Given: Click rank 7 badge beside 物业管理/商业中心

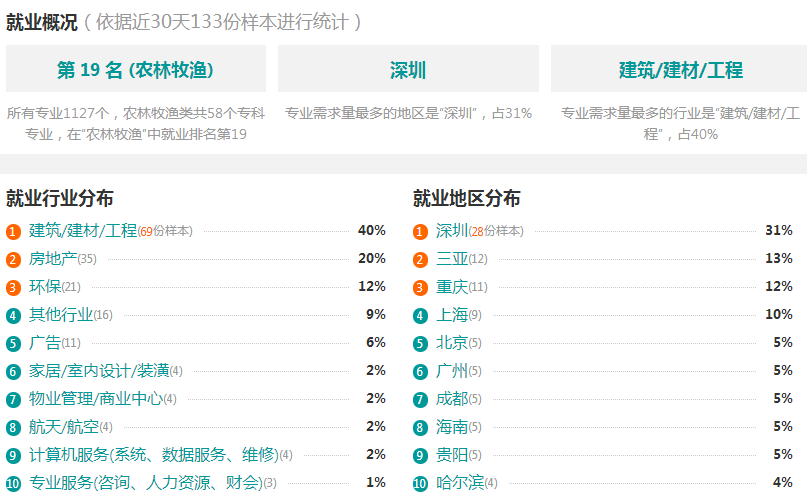Looking at the screenshot, I should (13, 399).
